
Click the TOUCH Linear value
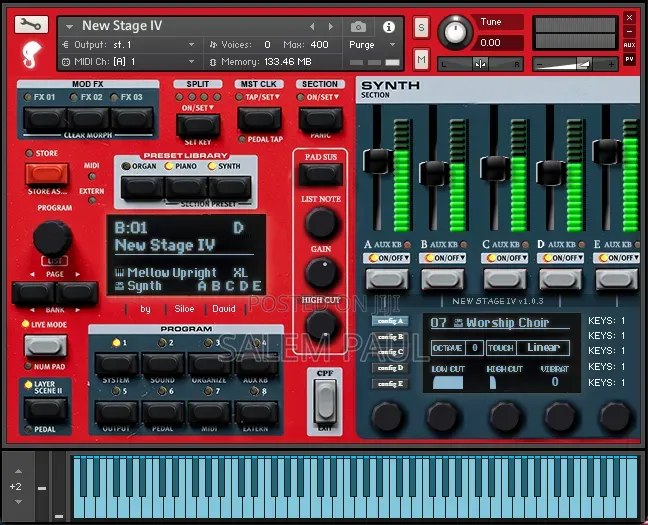pyautogui.click(x=543, y=348)
